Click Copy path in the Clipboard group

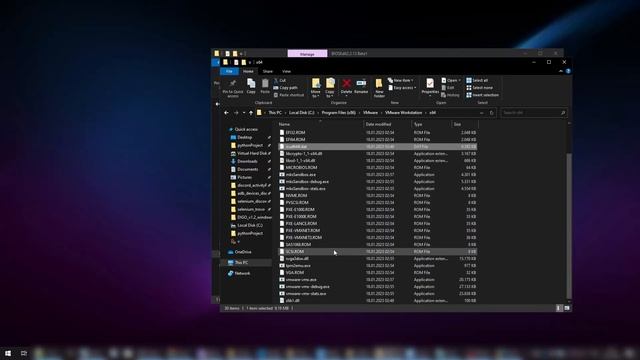point(286,88)
